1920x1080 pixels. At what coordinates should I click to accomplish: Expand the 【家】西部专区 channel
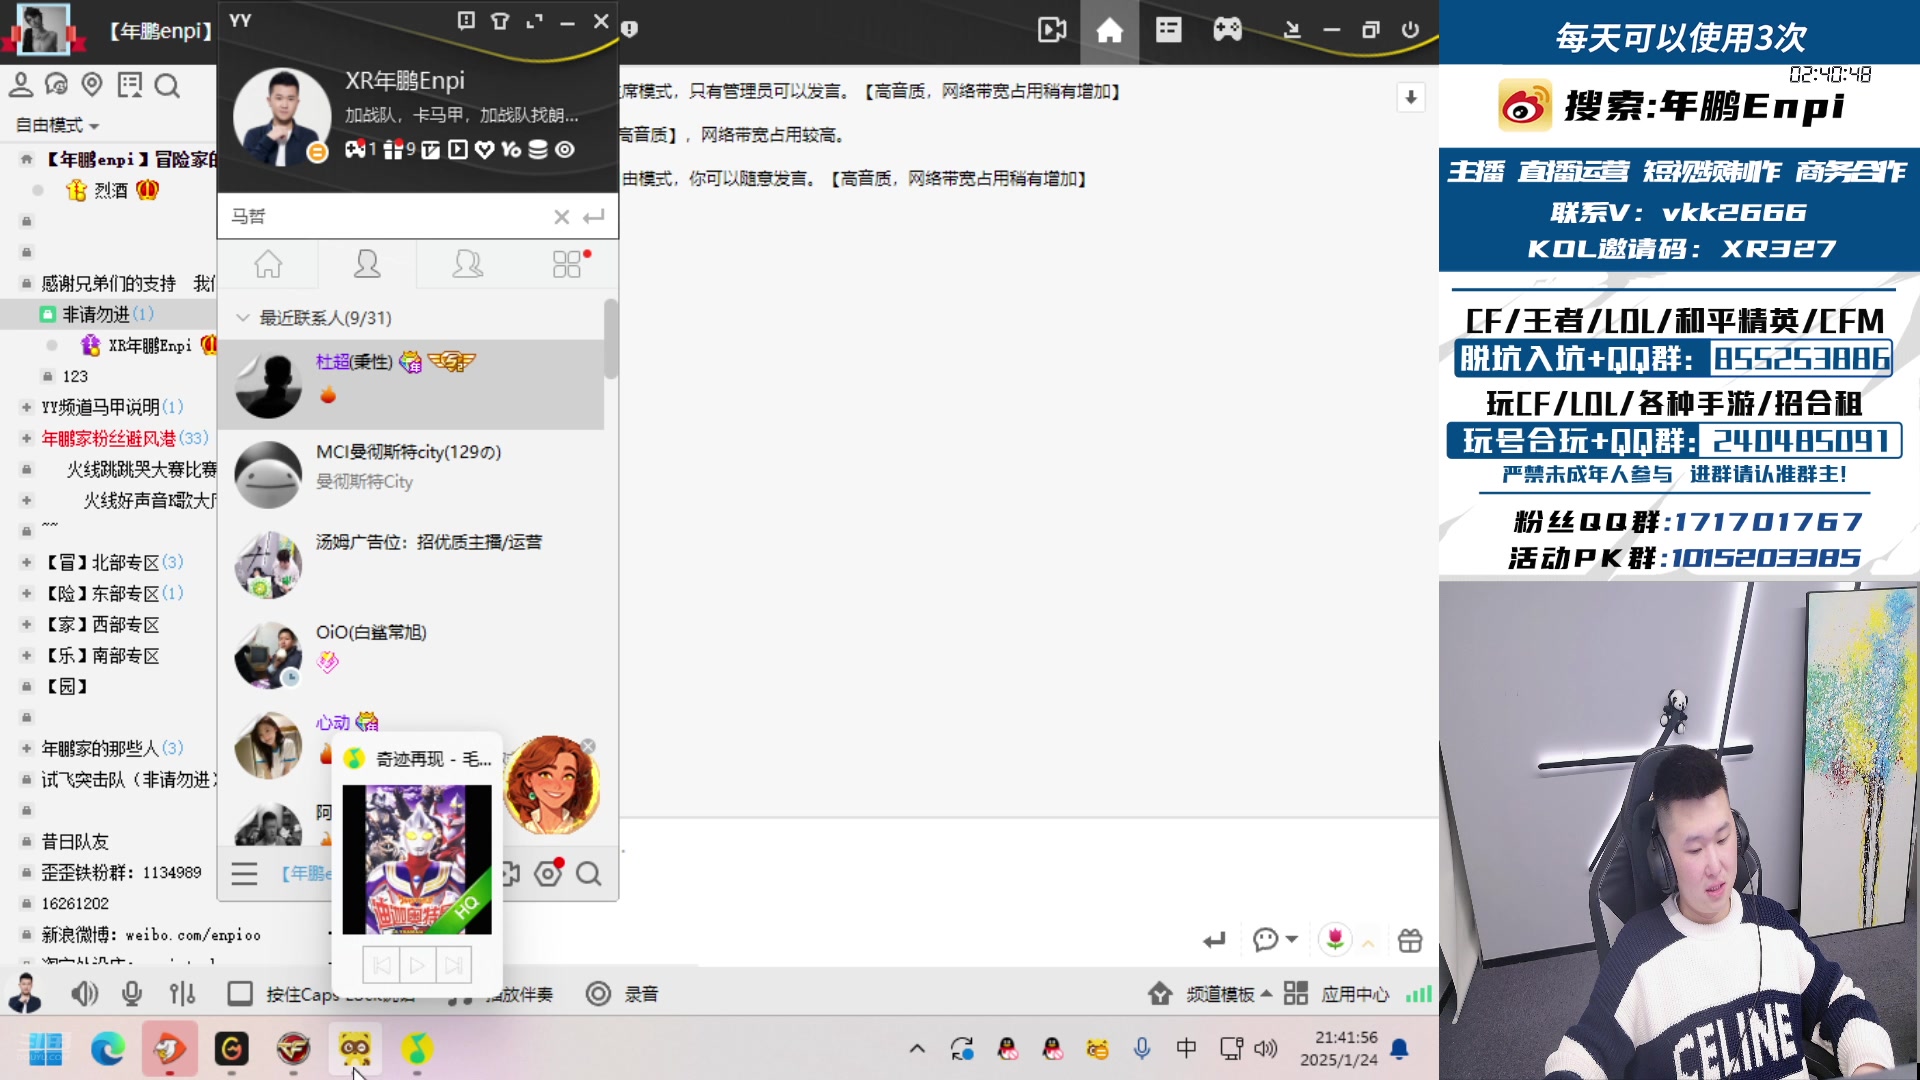[x=27, y=624]
